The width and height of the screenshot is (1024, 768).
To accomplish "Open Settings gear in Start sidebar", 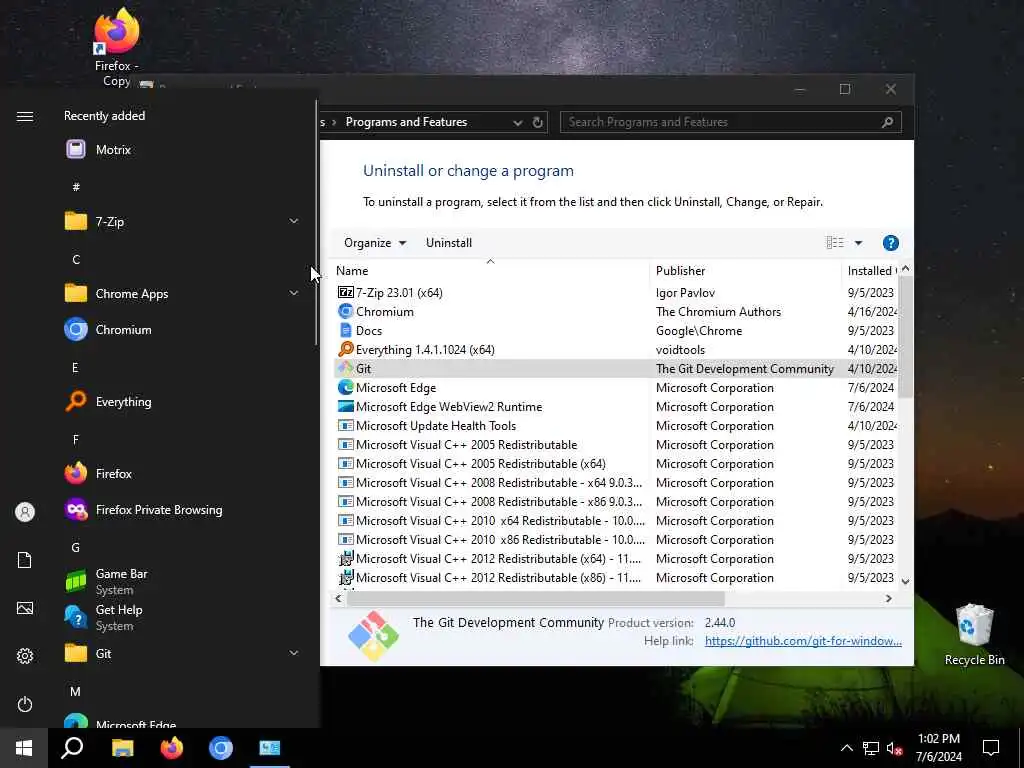I will [25, 656].
